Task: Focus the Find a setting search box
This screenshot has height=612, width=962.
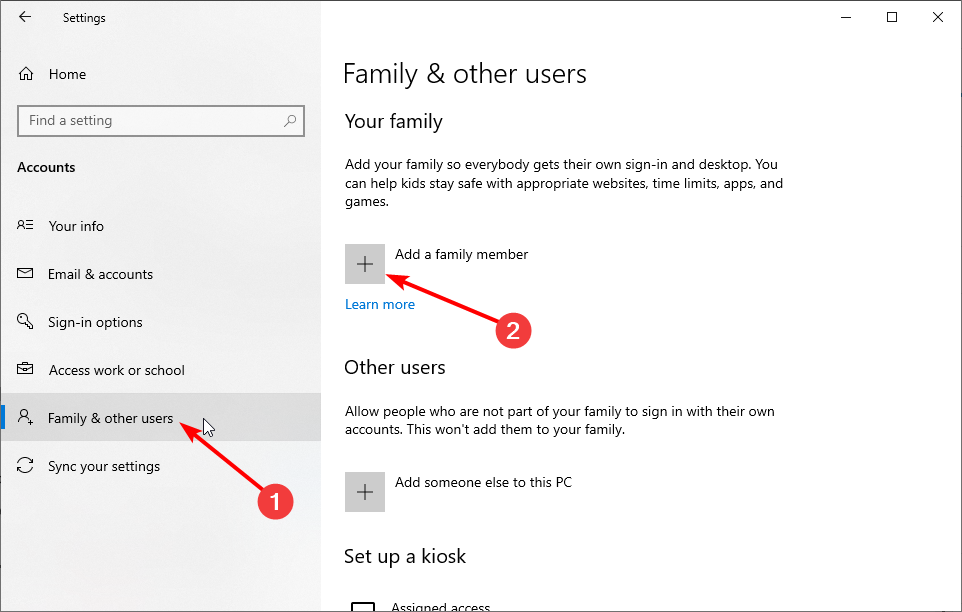Action: tap(150, 121)
